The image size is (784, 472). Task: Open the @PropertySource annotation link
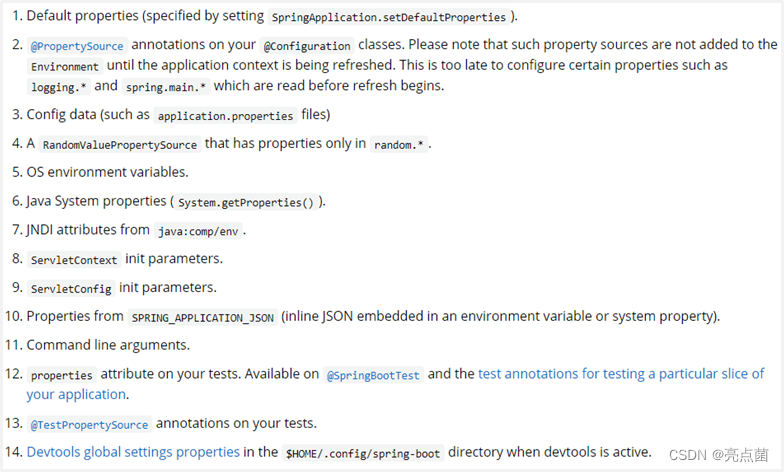tap(77, 46)
